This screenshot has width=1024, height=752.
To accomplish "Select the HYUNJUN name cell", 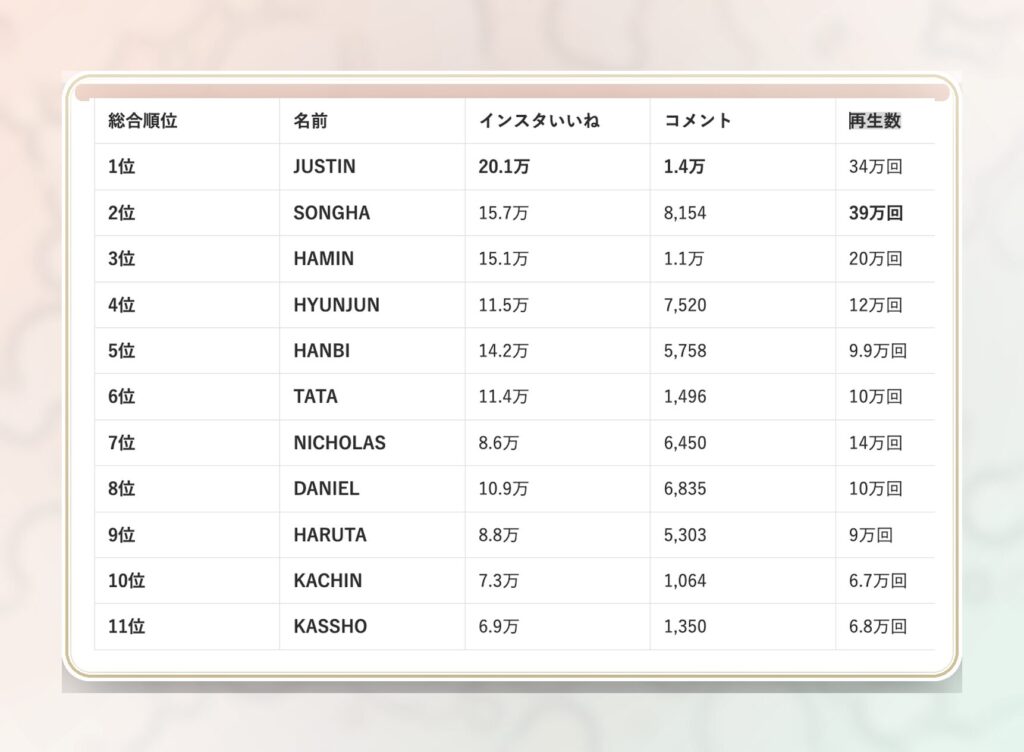I will point(336,305).
